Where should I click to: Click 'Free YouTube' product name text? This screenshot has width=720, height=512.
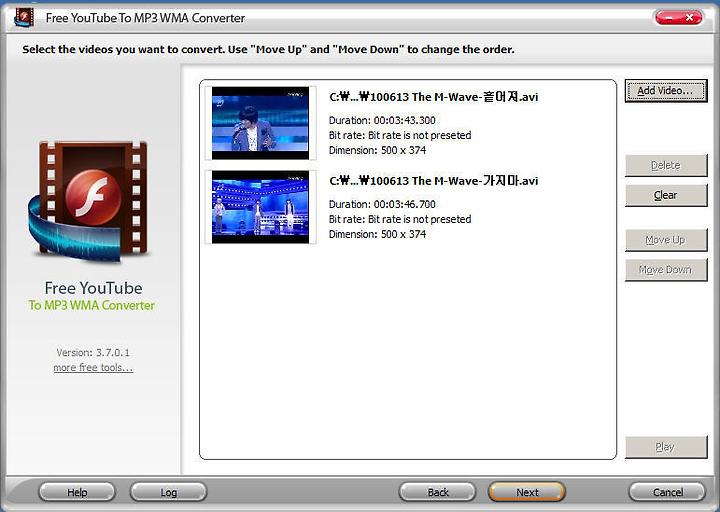[x=93, y=288]
